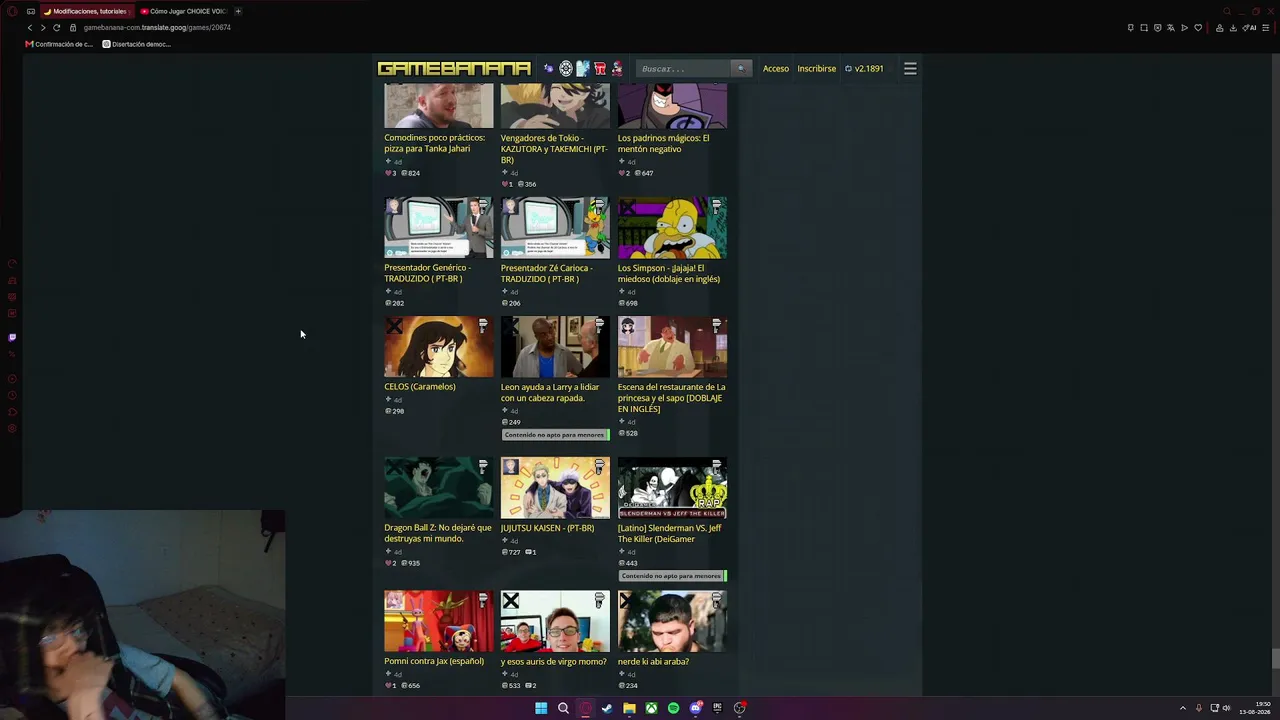Click the search magnifier button beside Buscar
This screenshot has height=720, width=1280.
[740, 69]
